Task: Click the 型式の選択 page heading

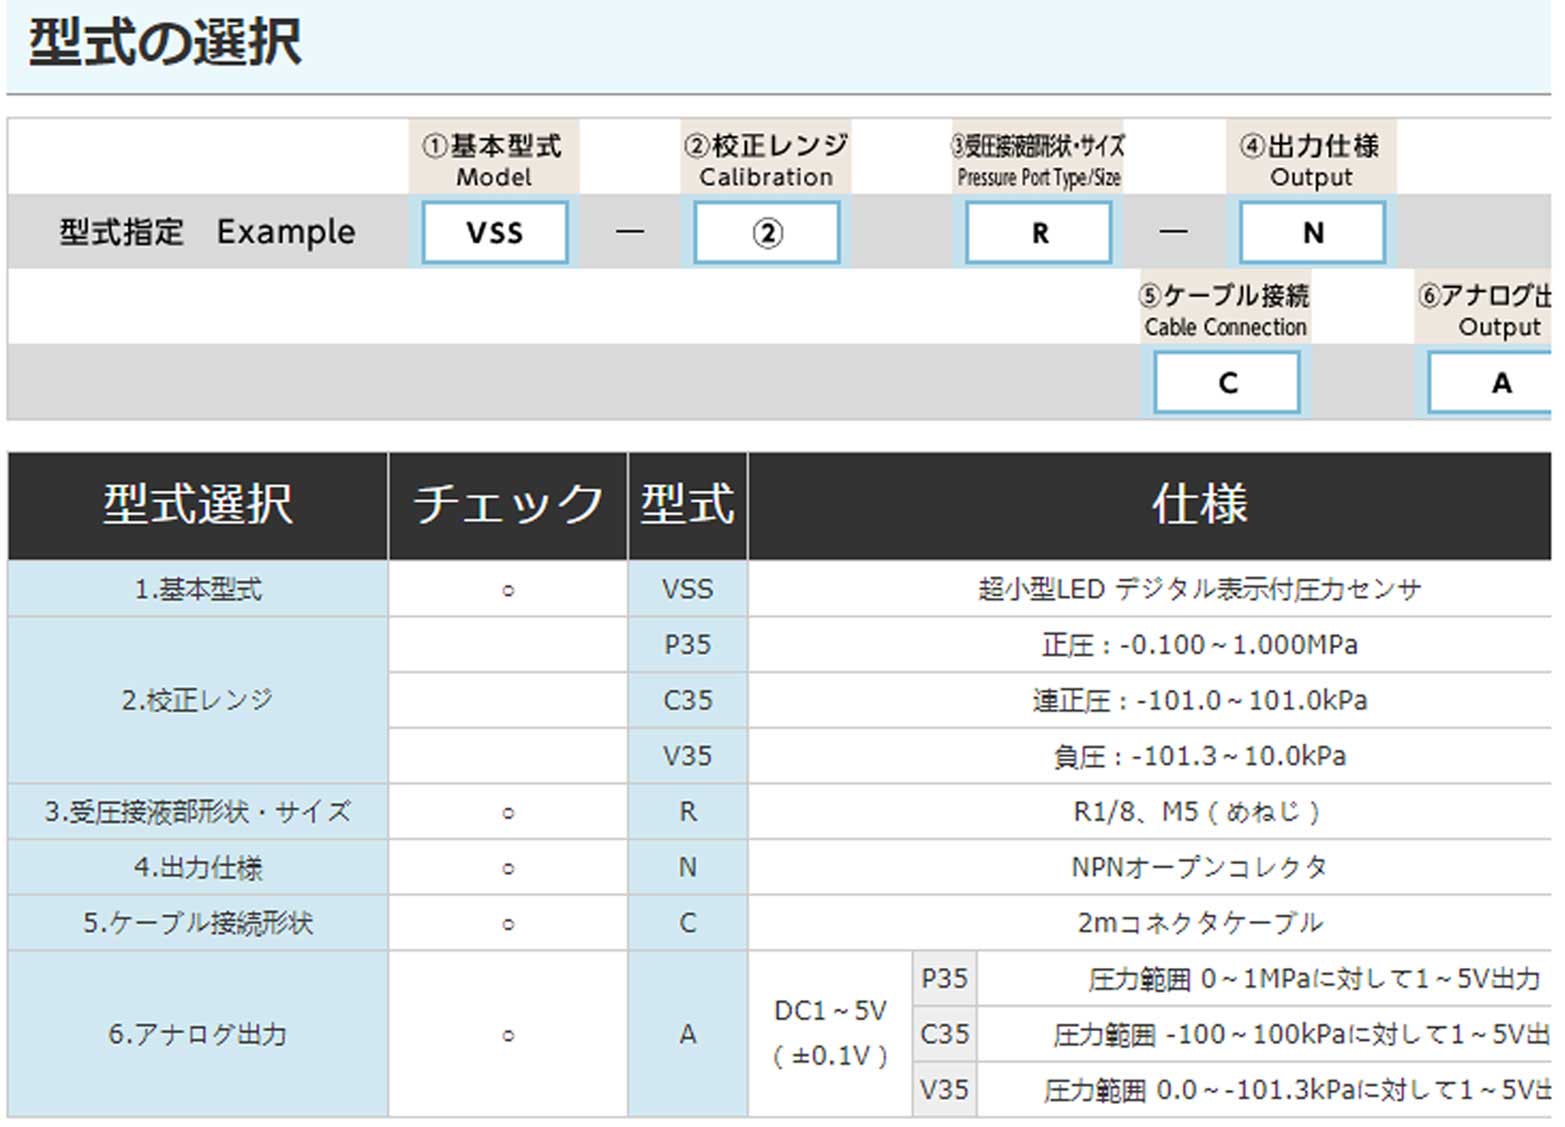Action: [165, 44]
